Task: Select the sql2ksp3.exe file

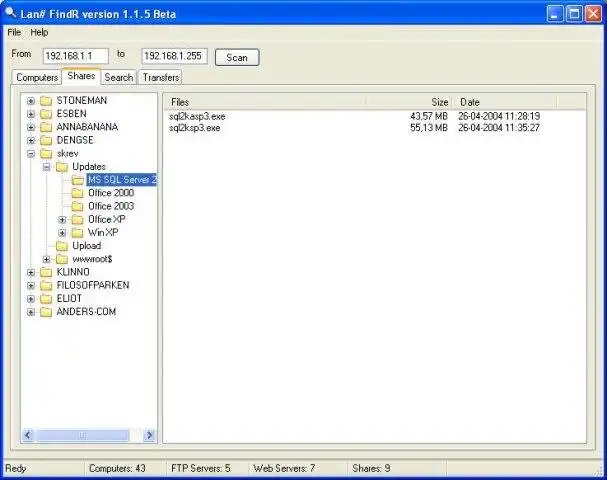Action: pos(194,128)
